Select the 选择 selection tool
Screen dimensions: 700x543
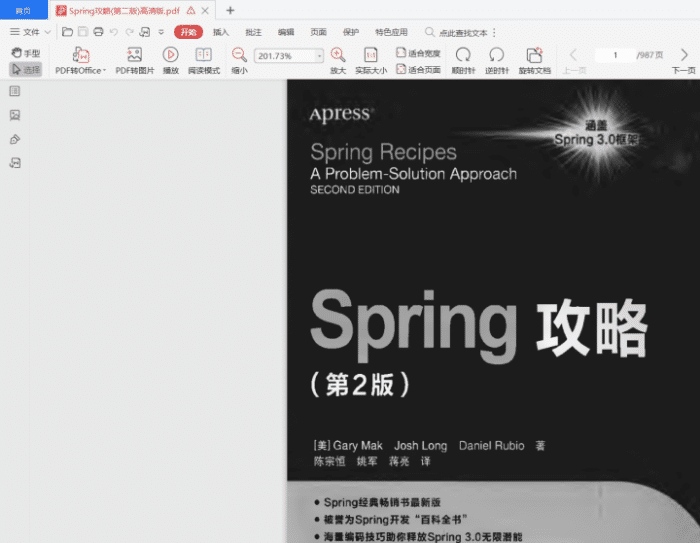(26, 70)
